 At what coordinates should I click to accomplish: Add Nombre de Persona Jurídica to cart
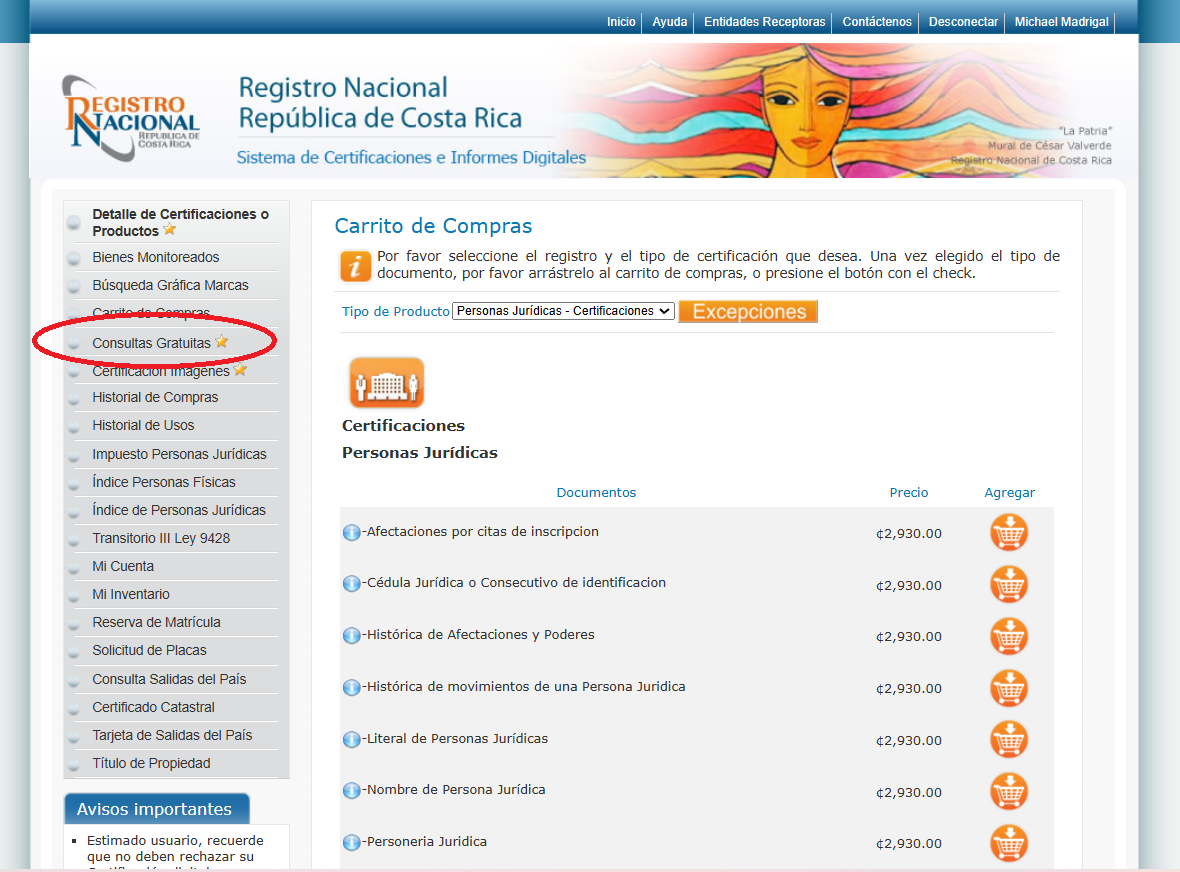[1008, 791]
